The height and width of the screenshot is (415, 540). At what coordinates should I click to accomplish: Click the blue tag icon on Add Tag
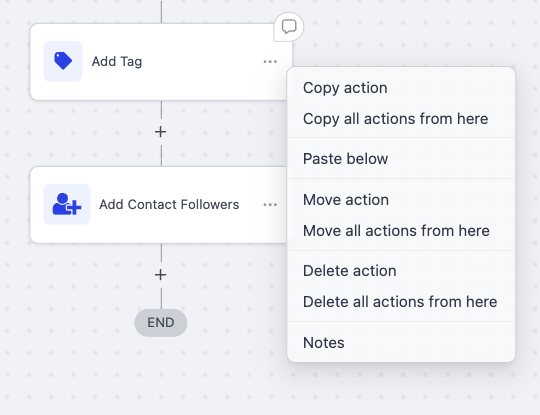pos(63,61)
